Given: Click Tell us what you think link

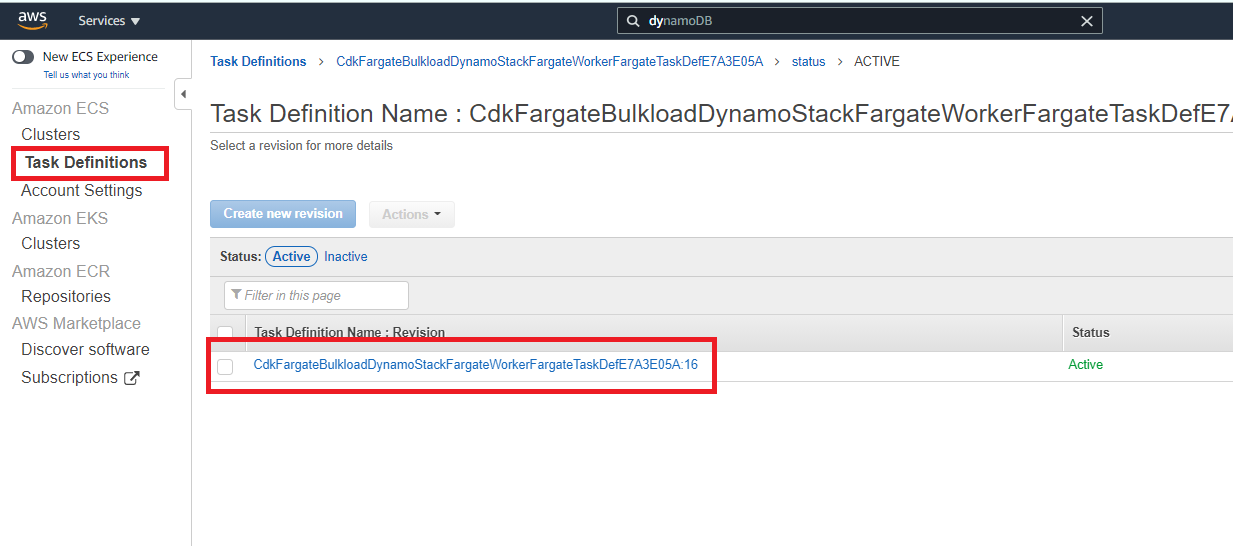Looking at the screenshot, I should point(86,75).
